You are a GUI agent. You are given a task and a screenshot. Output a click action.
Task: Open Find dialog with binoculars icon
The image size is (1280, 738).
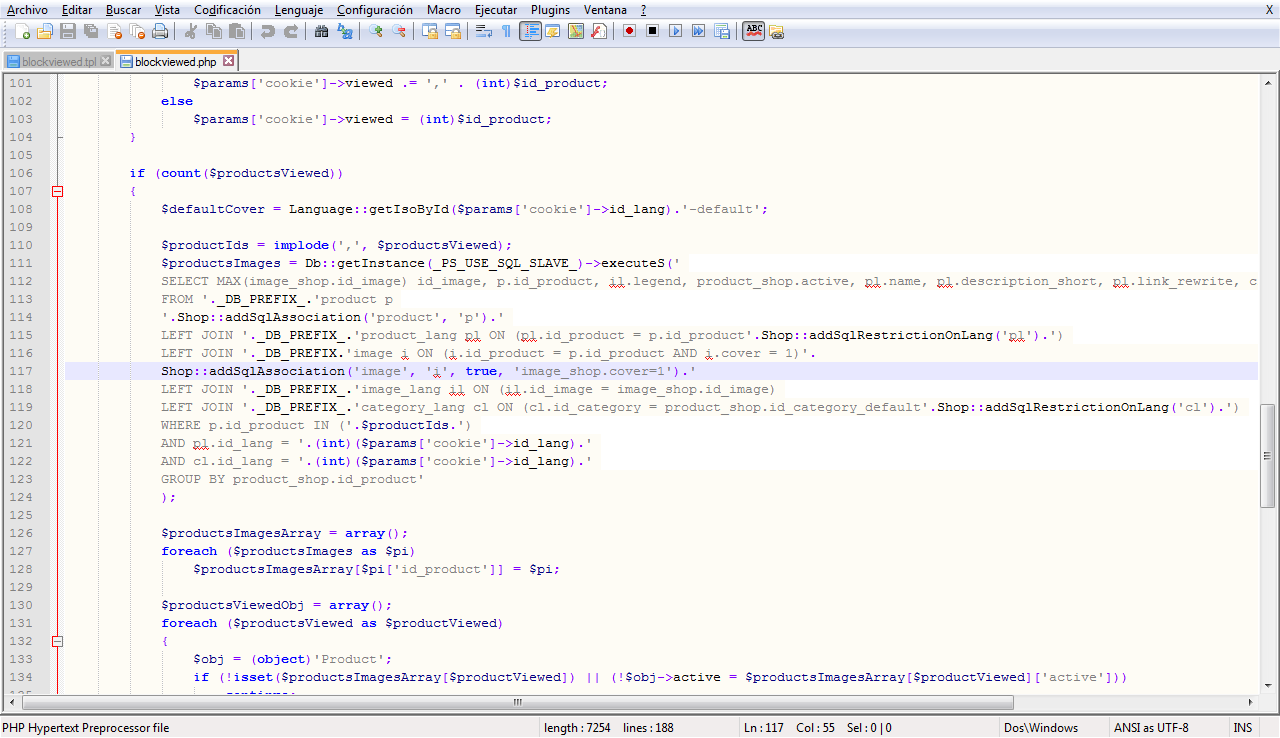coord(321,31)
